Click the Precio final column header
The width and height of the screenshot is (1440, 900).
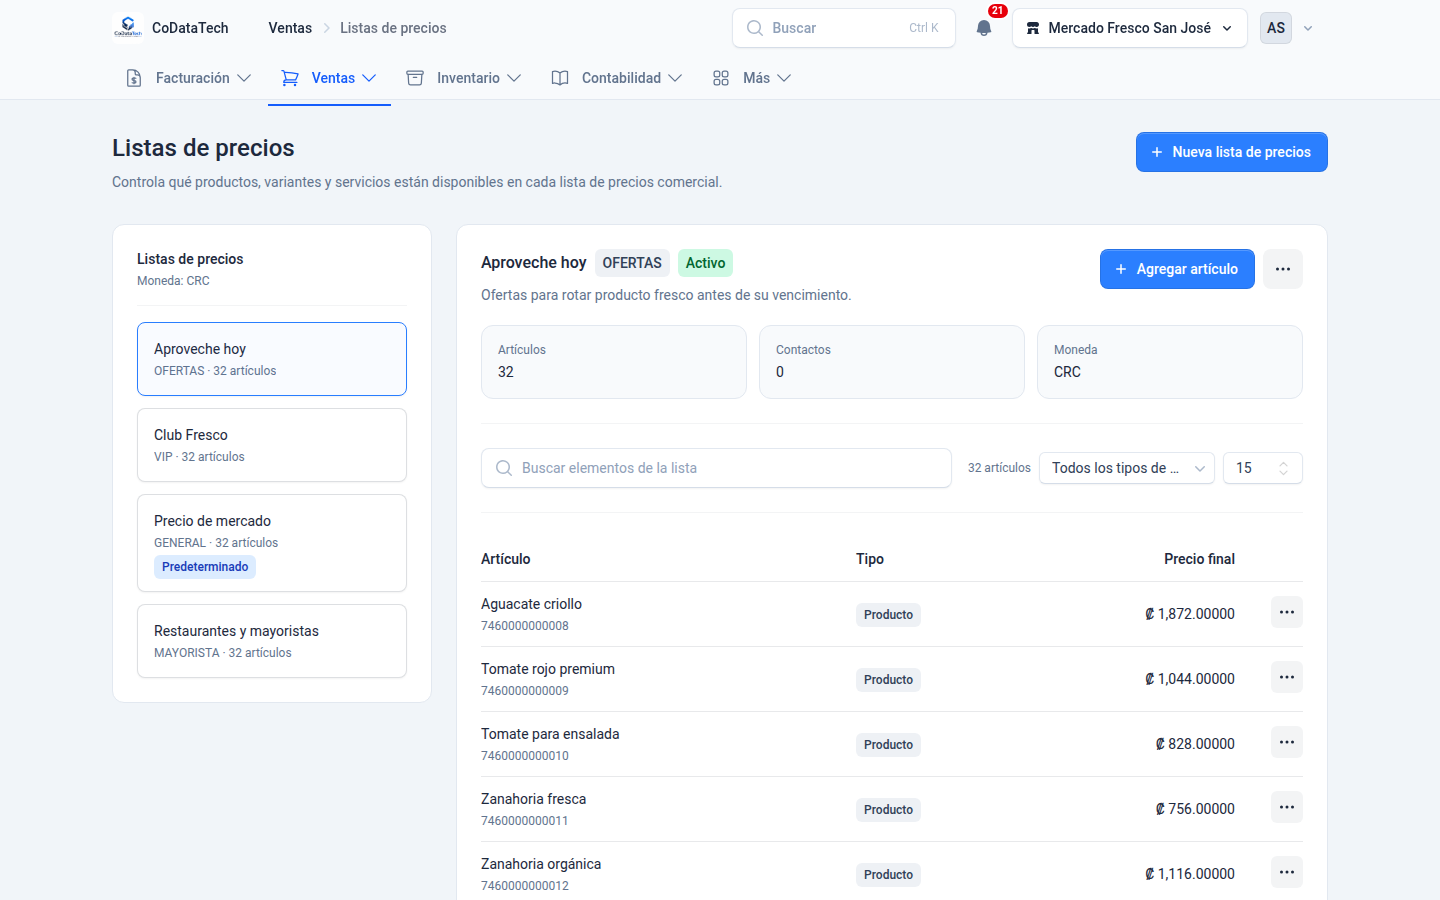pyautogui.click(x=1199, y=559)
